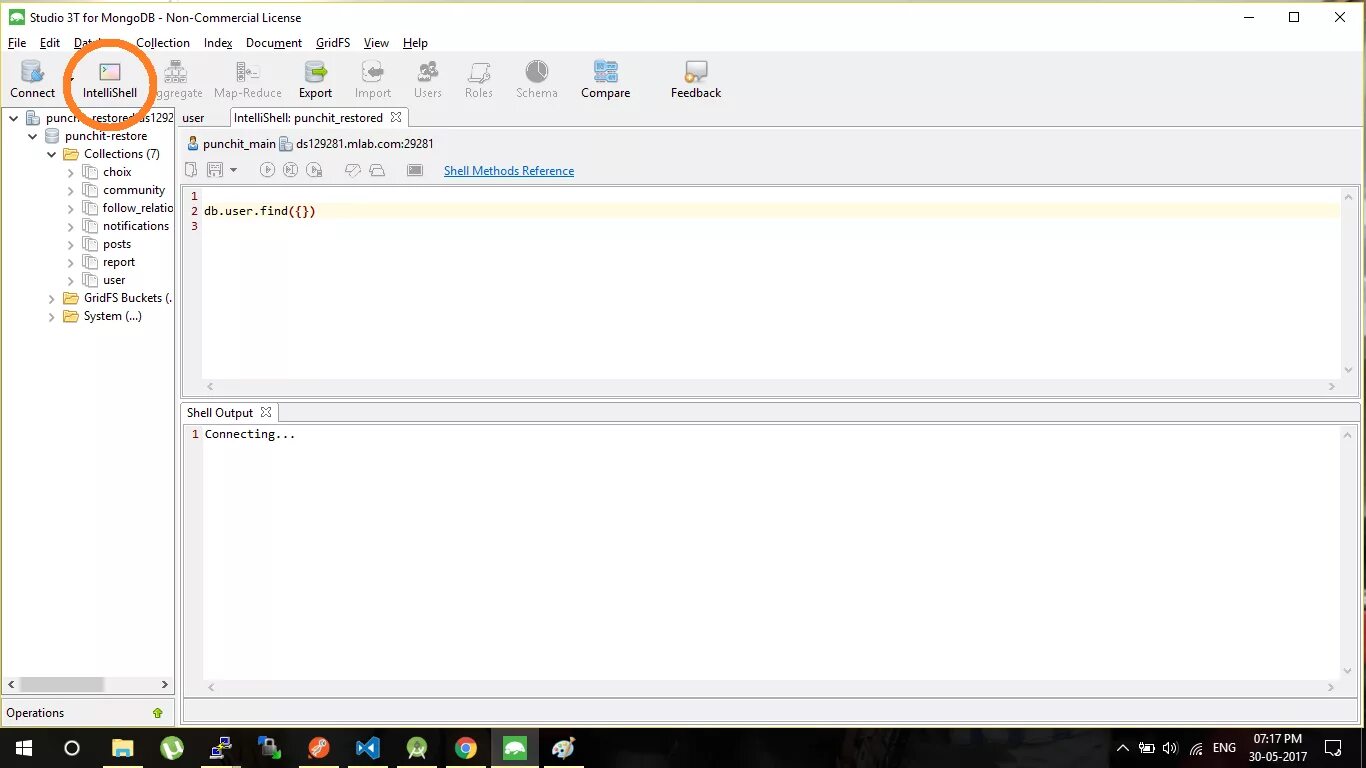Click the terminal screen icon
This screenshot has height=768, width=1366.
point(415,170)
